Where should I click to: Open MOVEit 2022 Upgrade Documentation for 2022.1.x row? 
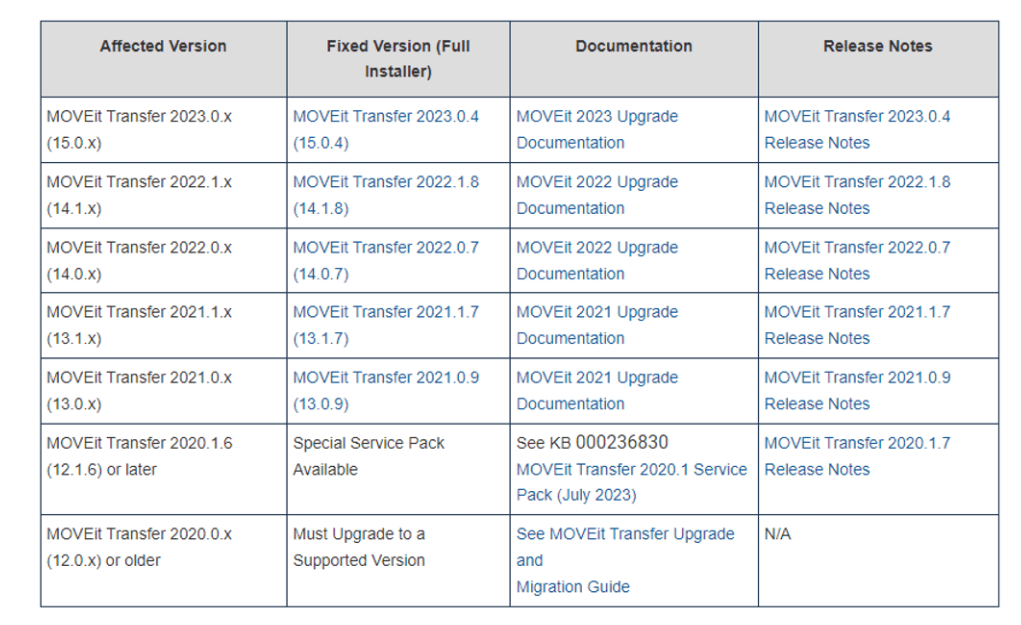click(597, 195)
